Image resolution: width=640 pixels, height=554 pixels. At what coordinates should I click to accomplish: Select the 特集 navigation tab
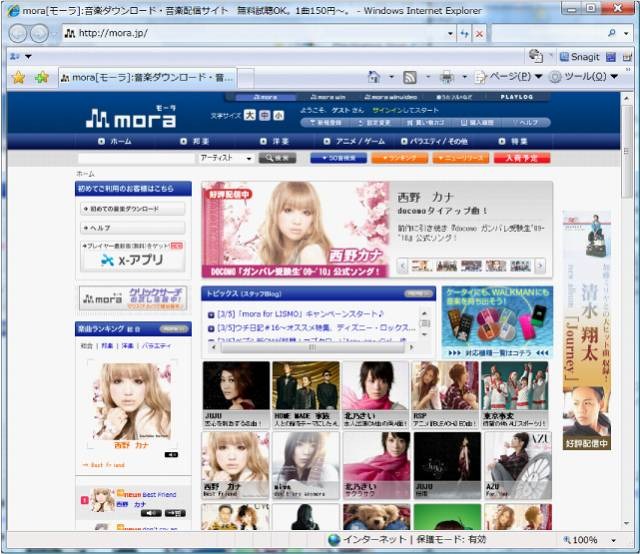[x=513, y=141]
